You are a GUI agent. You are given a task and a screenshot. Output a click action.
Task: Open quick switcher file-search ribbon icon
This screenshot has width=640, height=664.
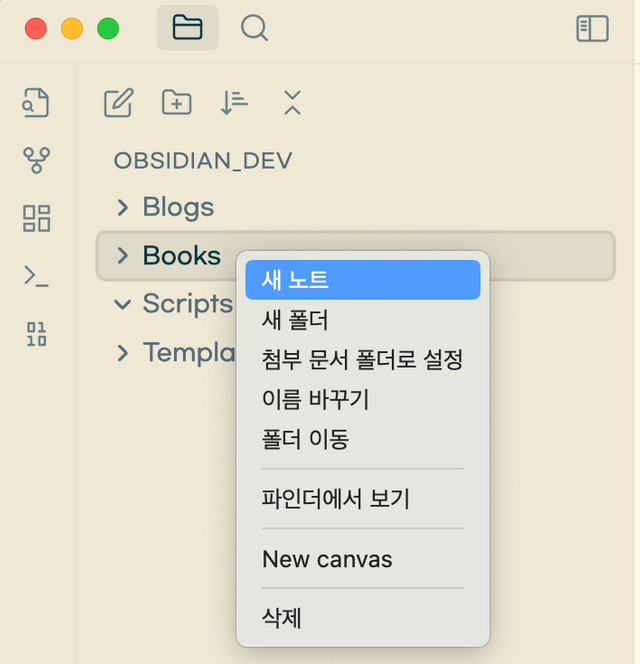click(x=36, y=102)
